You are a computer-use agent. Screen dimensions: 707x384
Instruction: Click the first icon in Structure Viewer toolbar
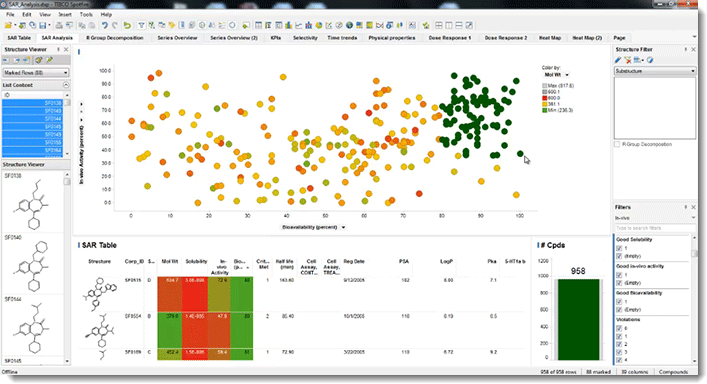pos(6,59)
